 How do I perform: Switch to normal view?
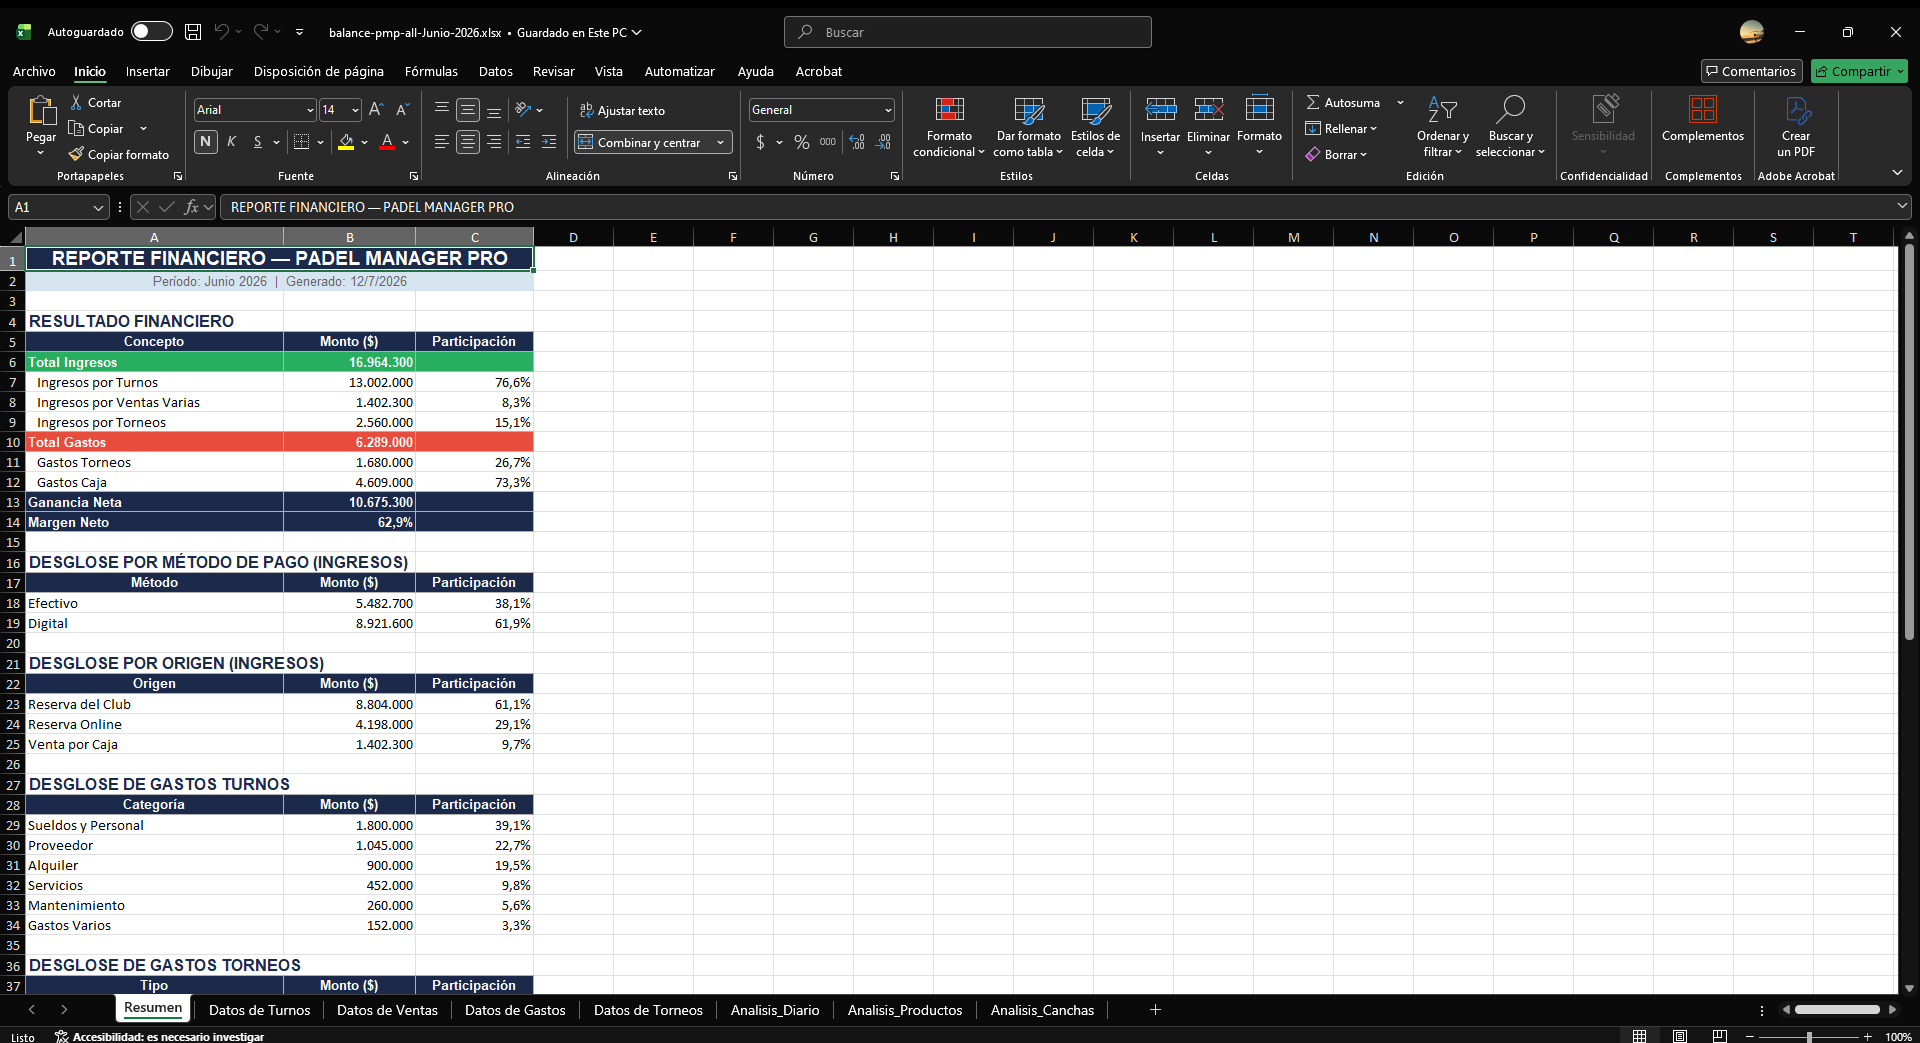1639,1036
